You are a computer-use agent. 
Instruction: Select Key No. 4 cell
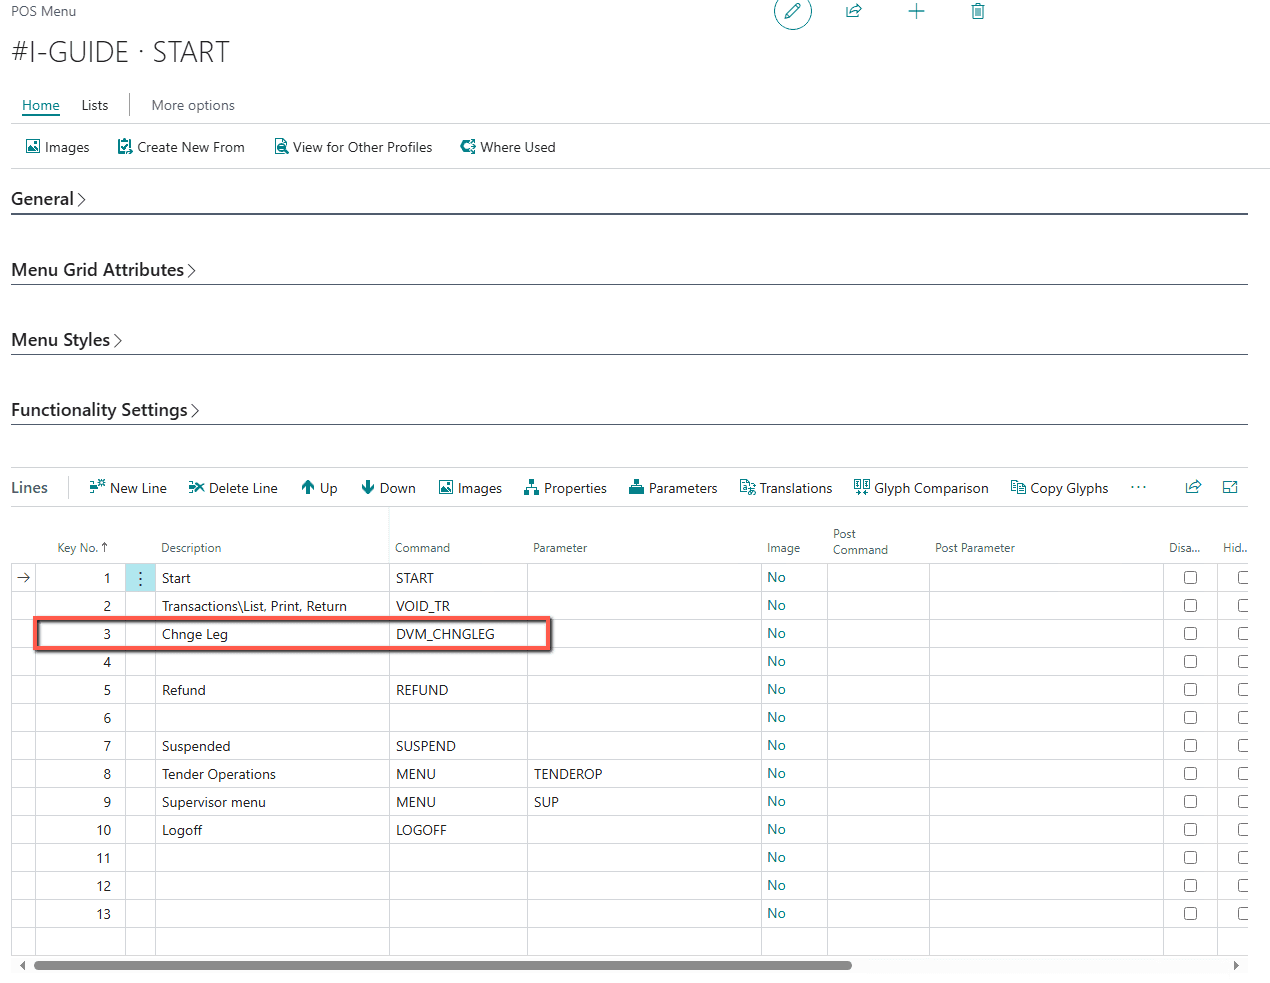point(80,662)
